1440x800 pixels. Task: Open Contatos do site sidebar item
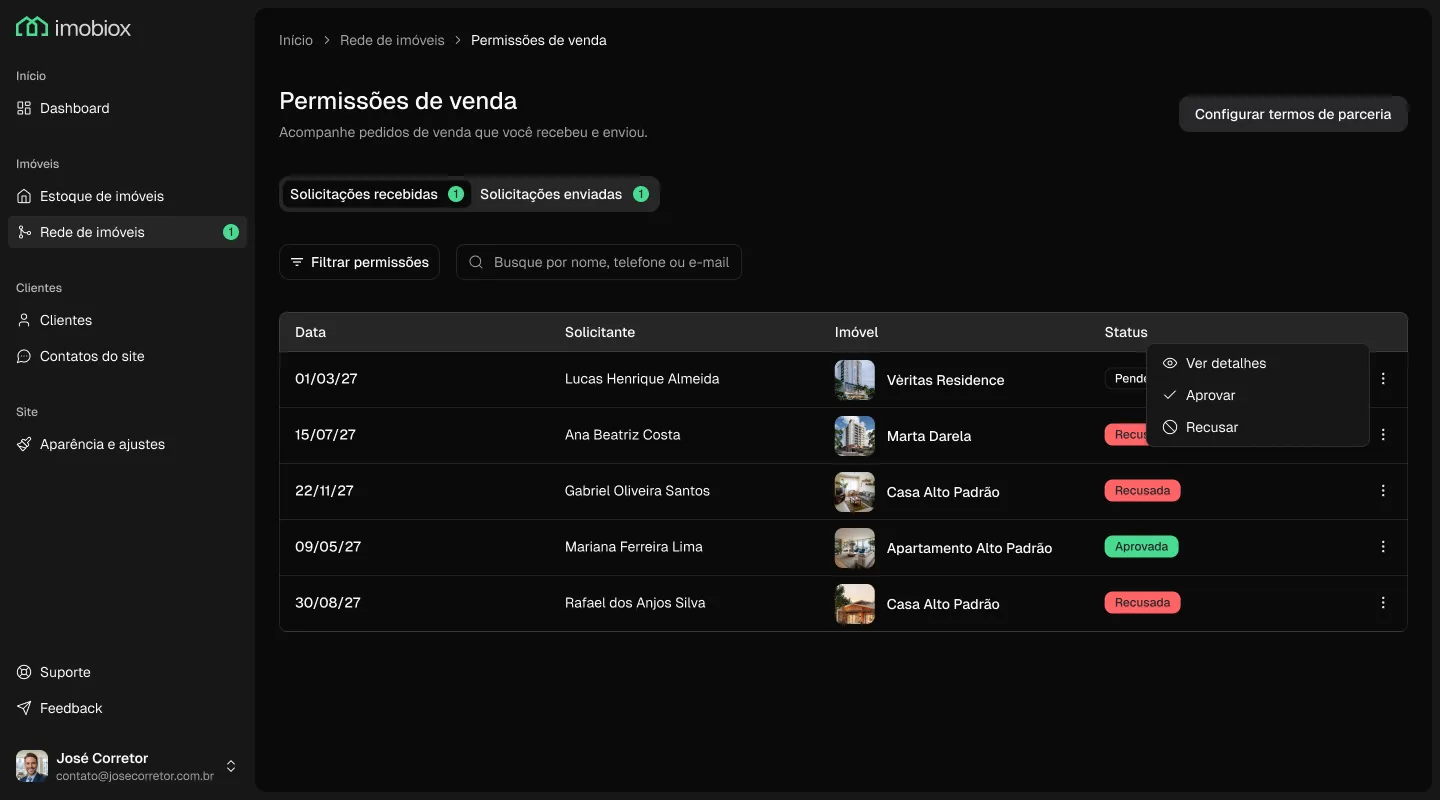(127, 356)
